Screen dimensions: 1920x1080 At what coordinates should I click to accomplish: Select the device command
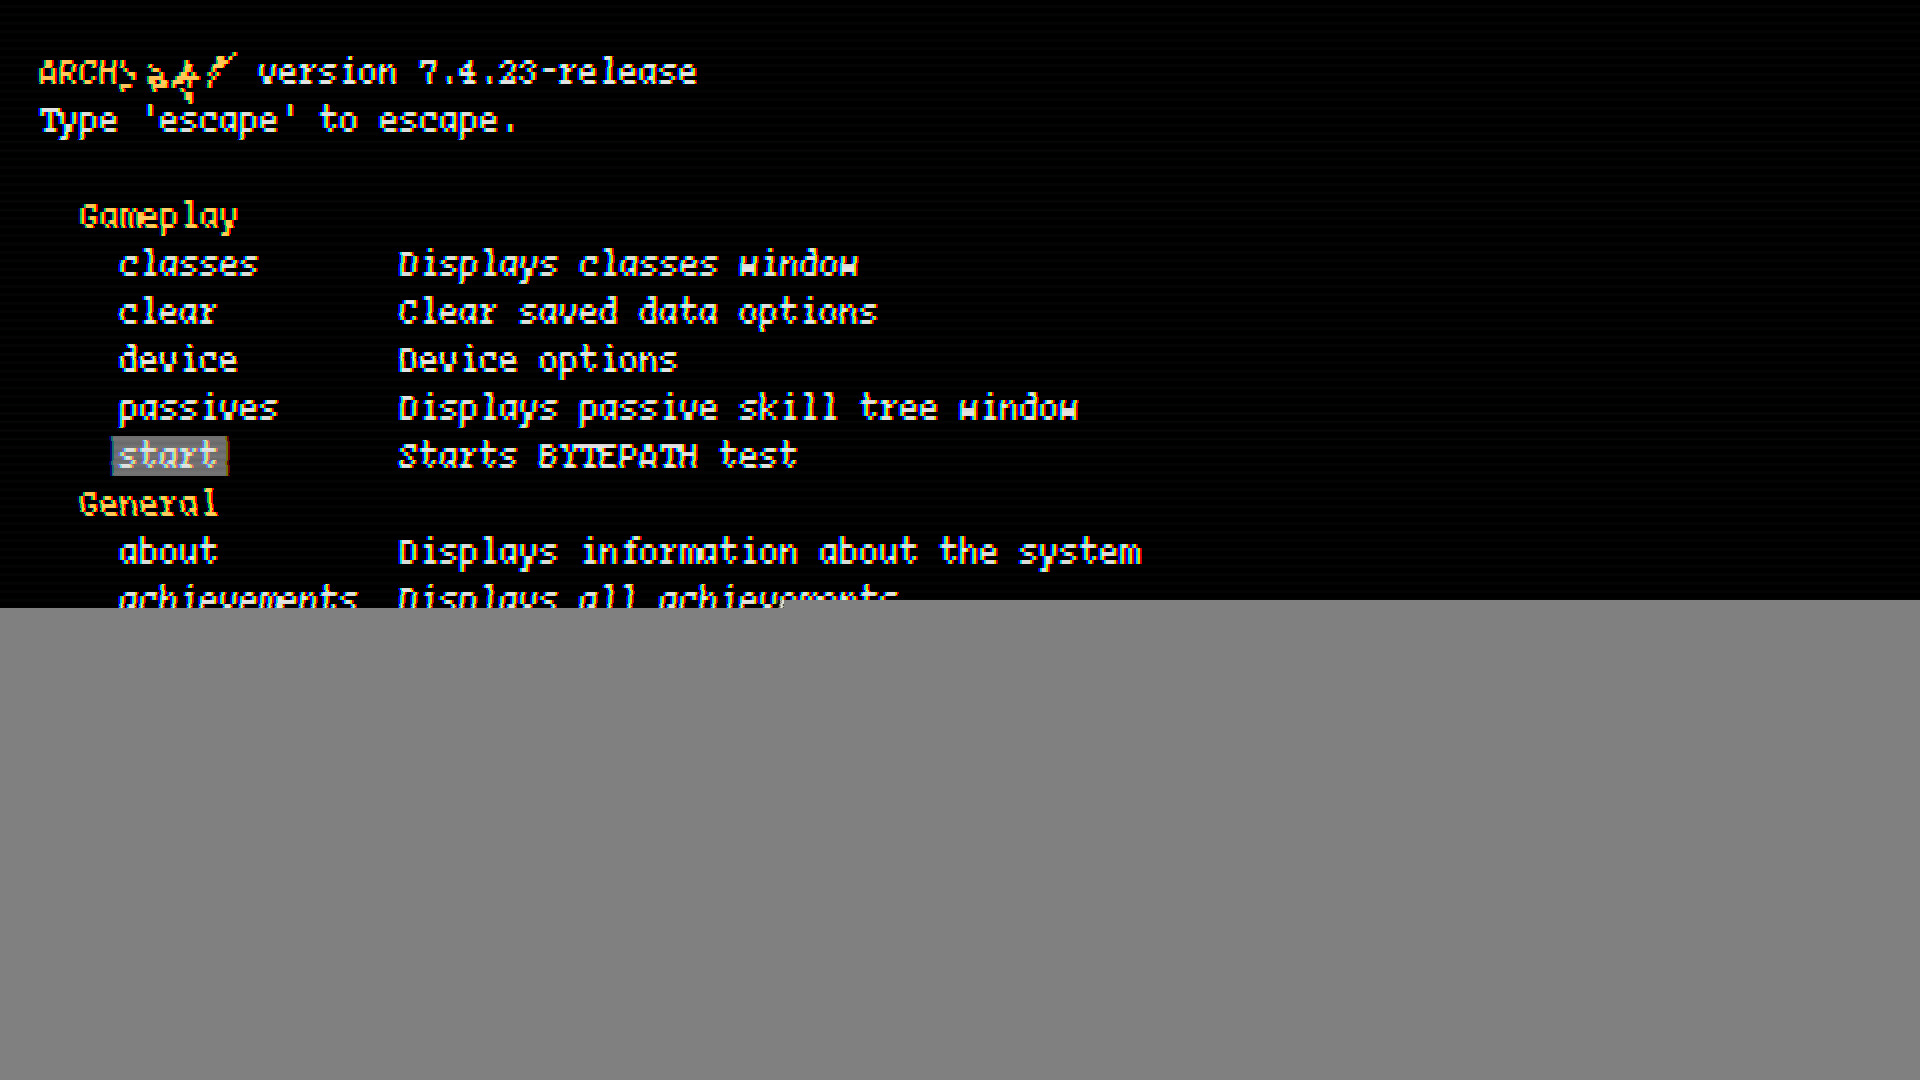coord(178,360)
